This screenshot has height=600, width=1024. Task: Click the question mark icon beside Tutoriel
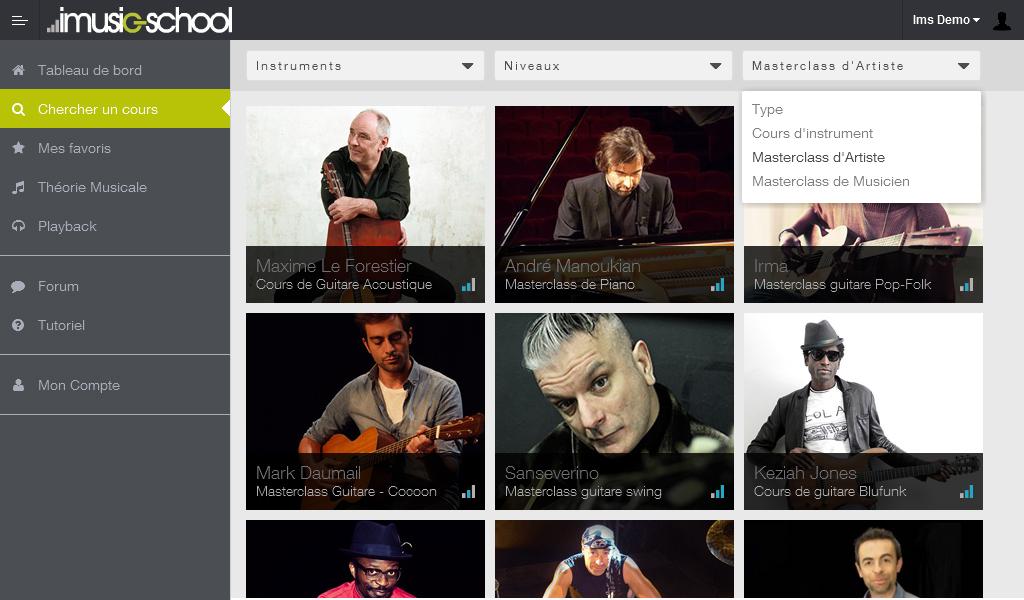[18, 325]
